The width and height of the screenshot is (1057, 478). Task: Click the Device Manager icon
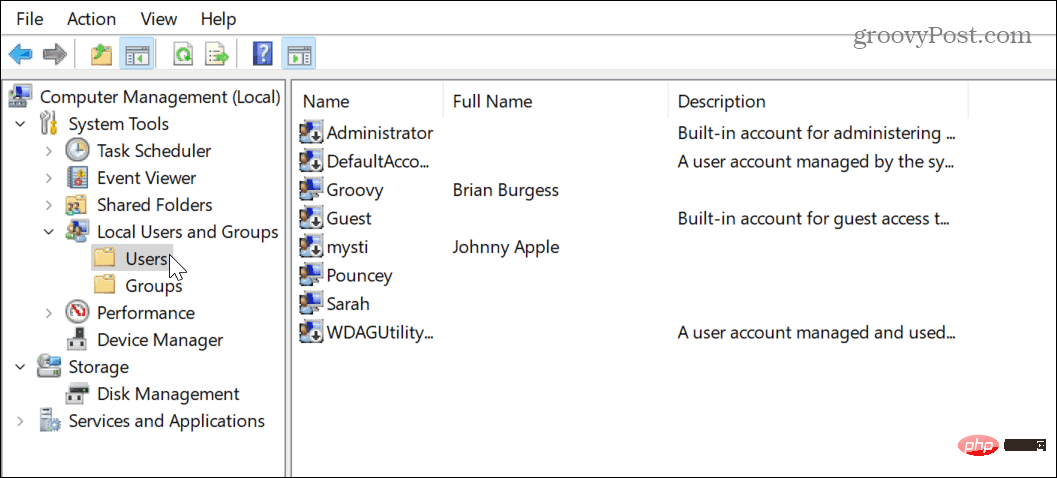(78, 340)
